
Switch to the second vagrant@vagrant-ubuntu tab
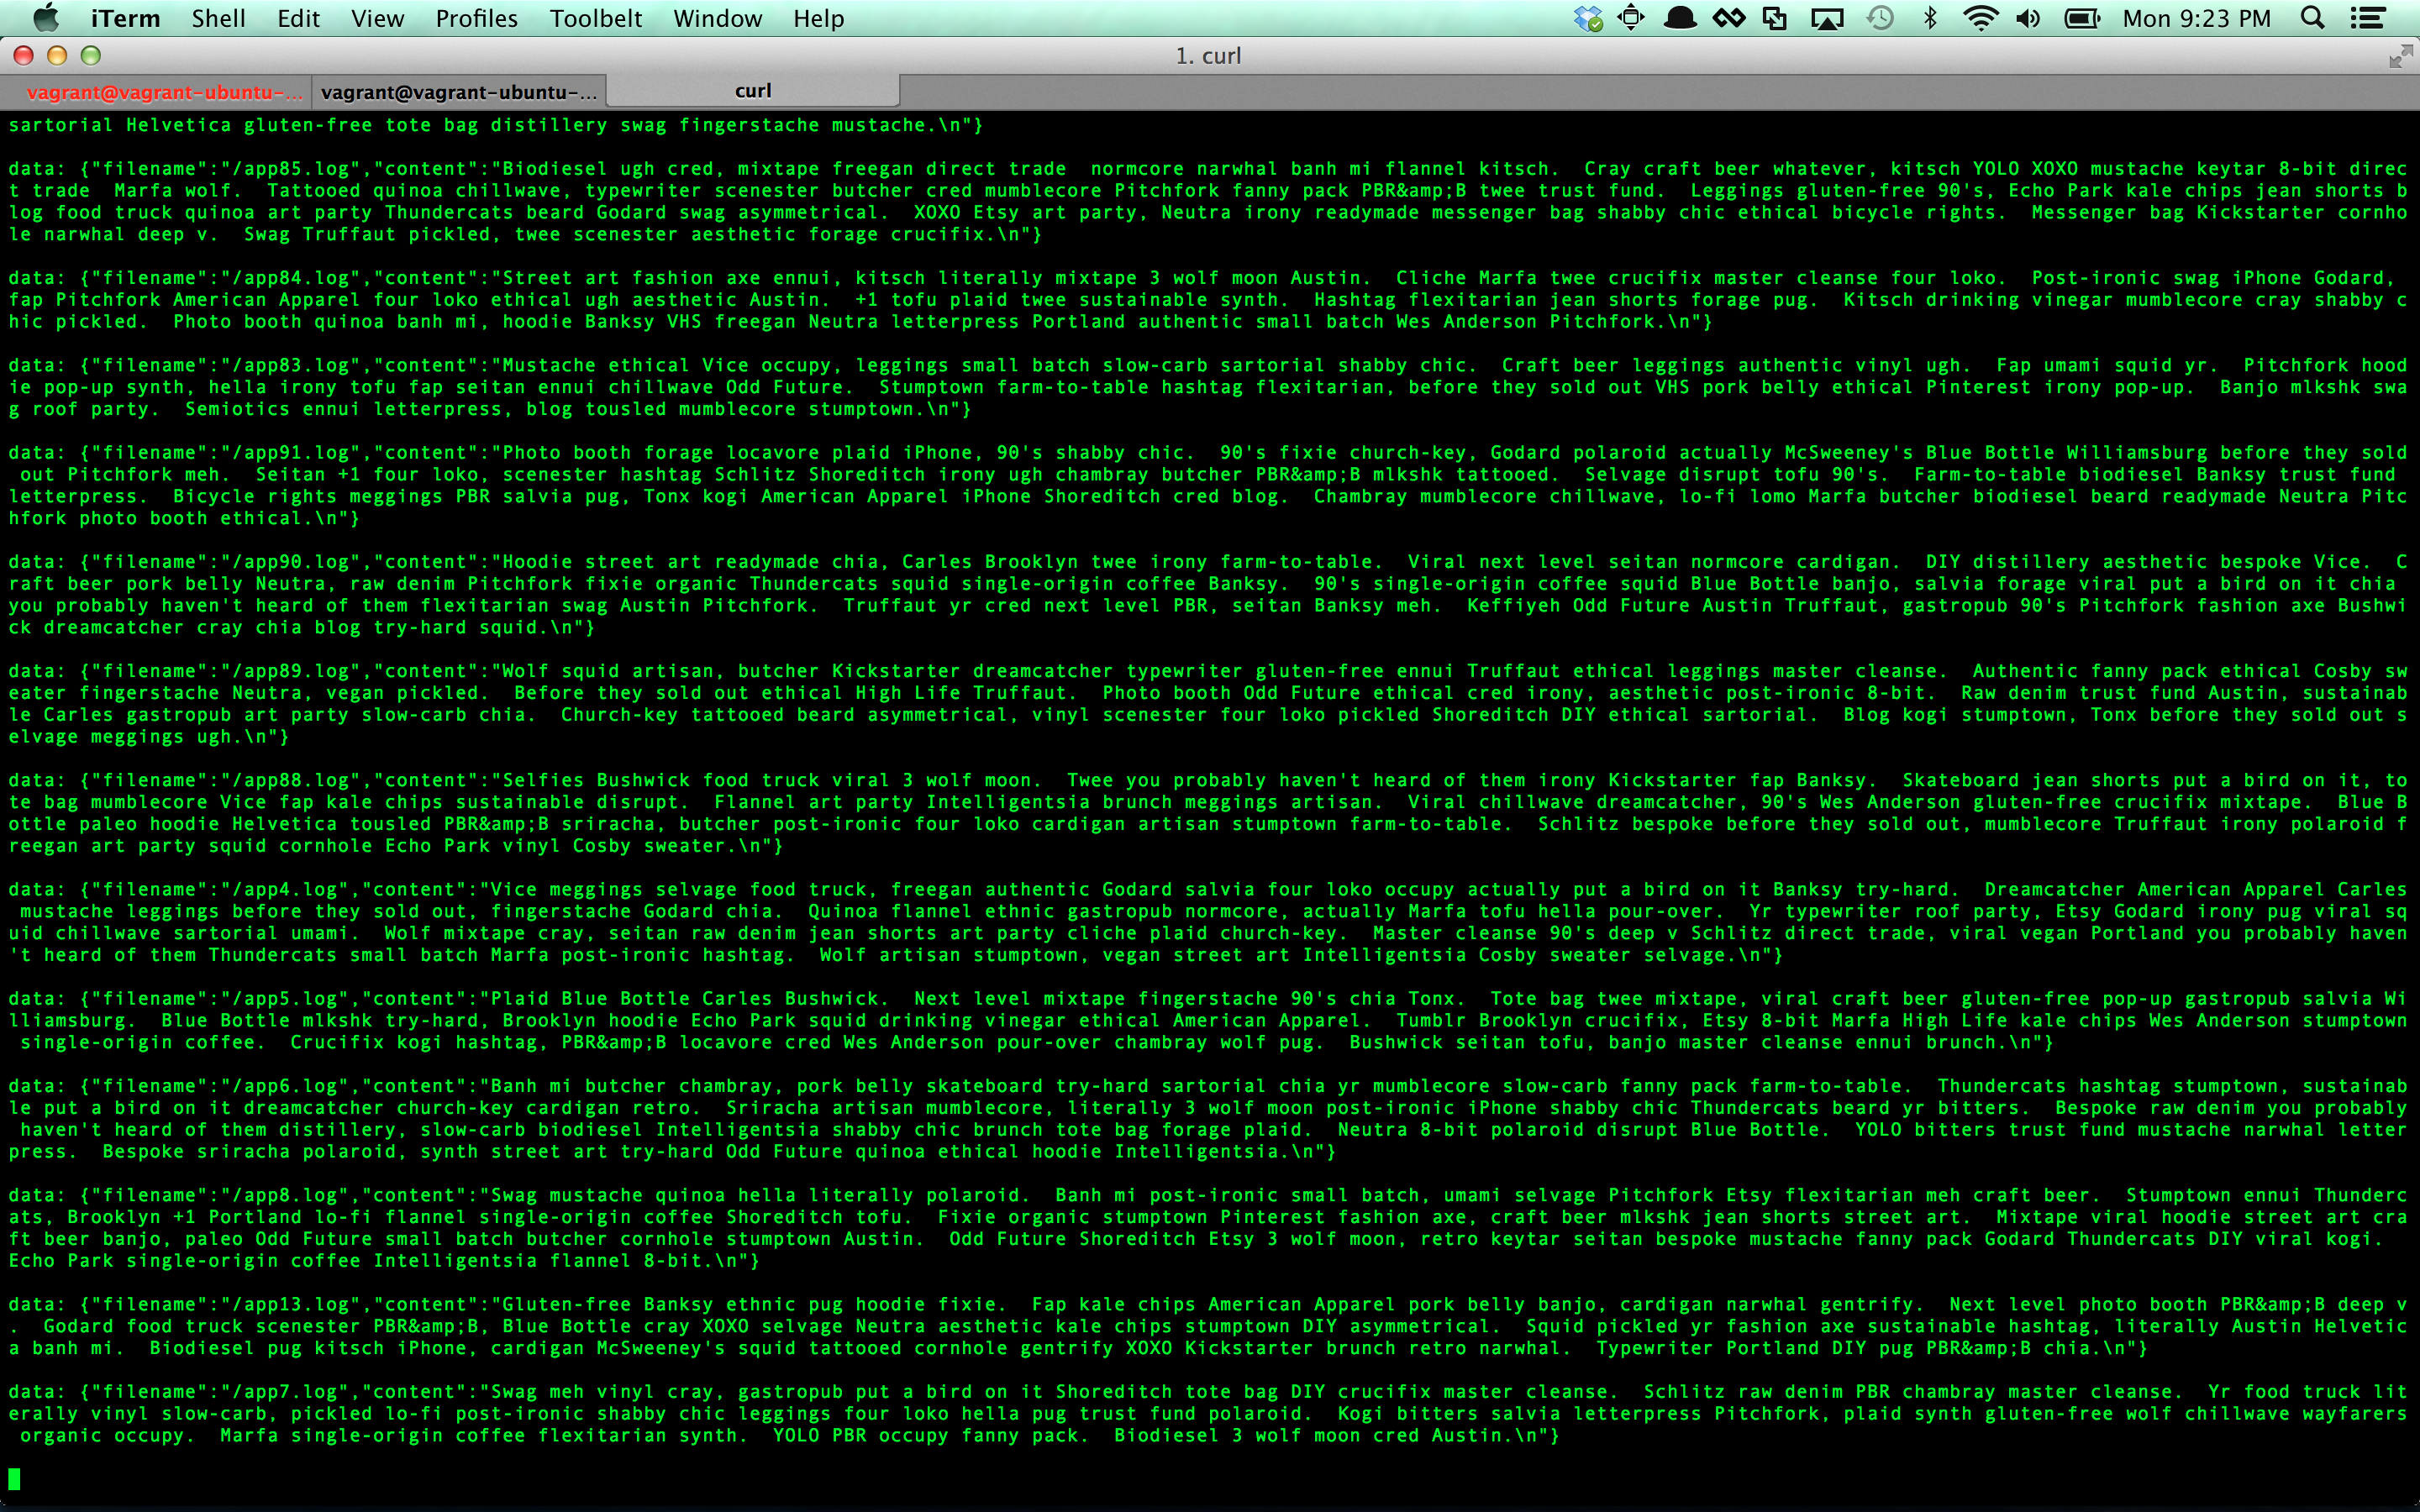click(458, 92)
